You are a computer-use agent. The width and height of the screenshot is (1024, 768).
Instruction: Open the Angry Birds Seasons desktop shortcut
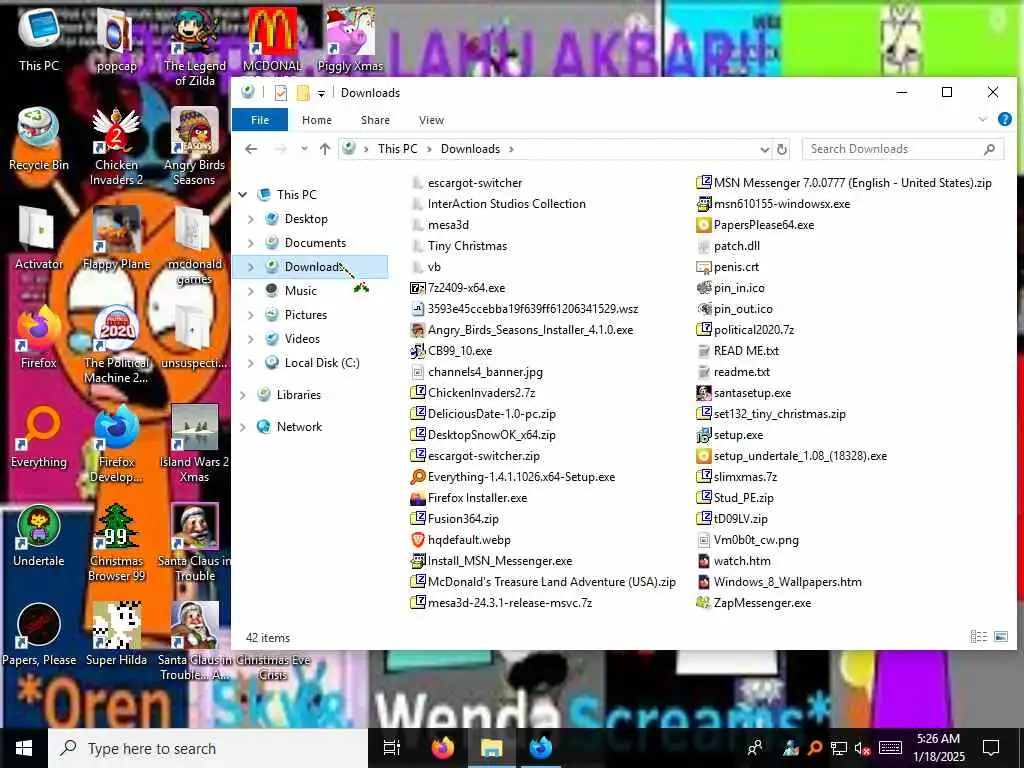[194, 146]
